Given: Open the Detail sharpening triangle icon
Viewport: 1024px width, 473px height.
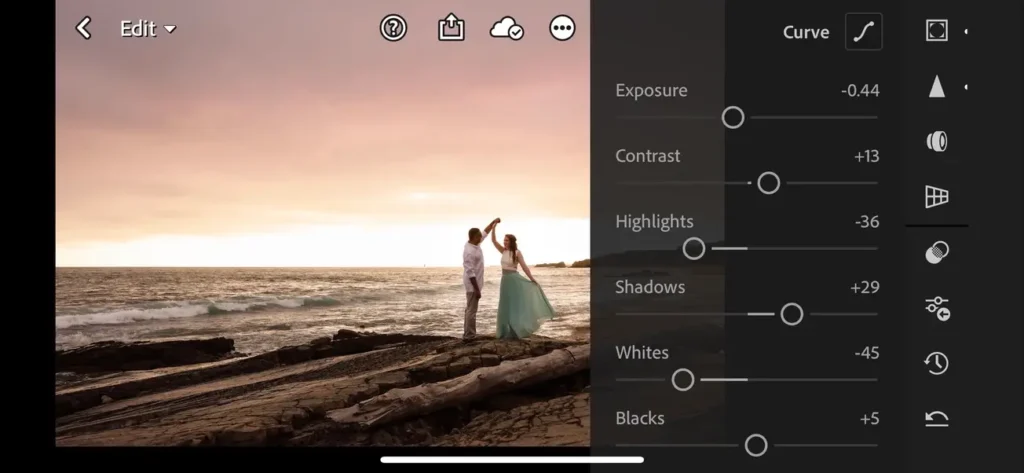Looking at the screenshot, I should tap(936, 86).
